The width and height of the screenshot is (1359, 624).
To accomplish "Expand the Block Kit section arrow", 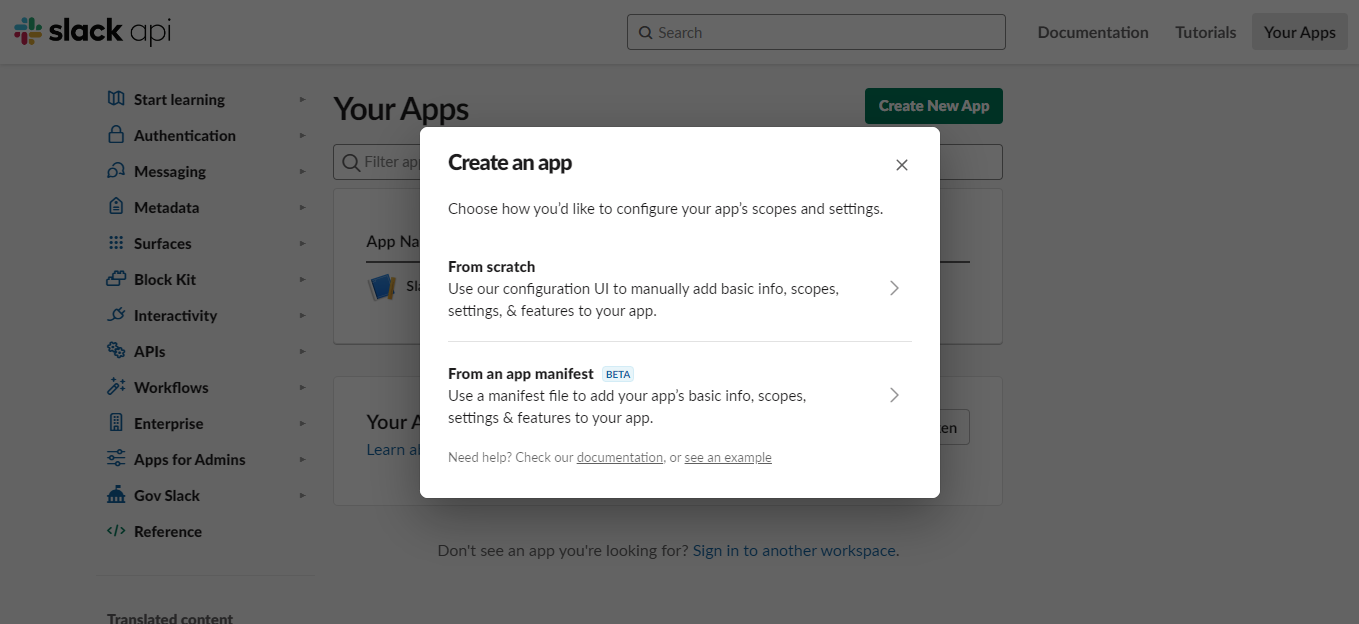I will [x=302, y=279].
